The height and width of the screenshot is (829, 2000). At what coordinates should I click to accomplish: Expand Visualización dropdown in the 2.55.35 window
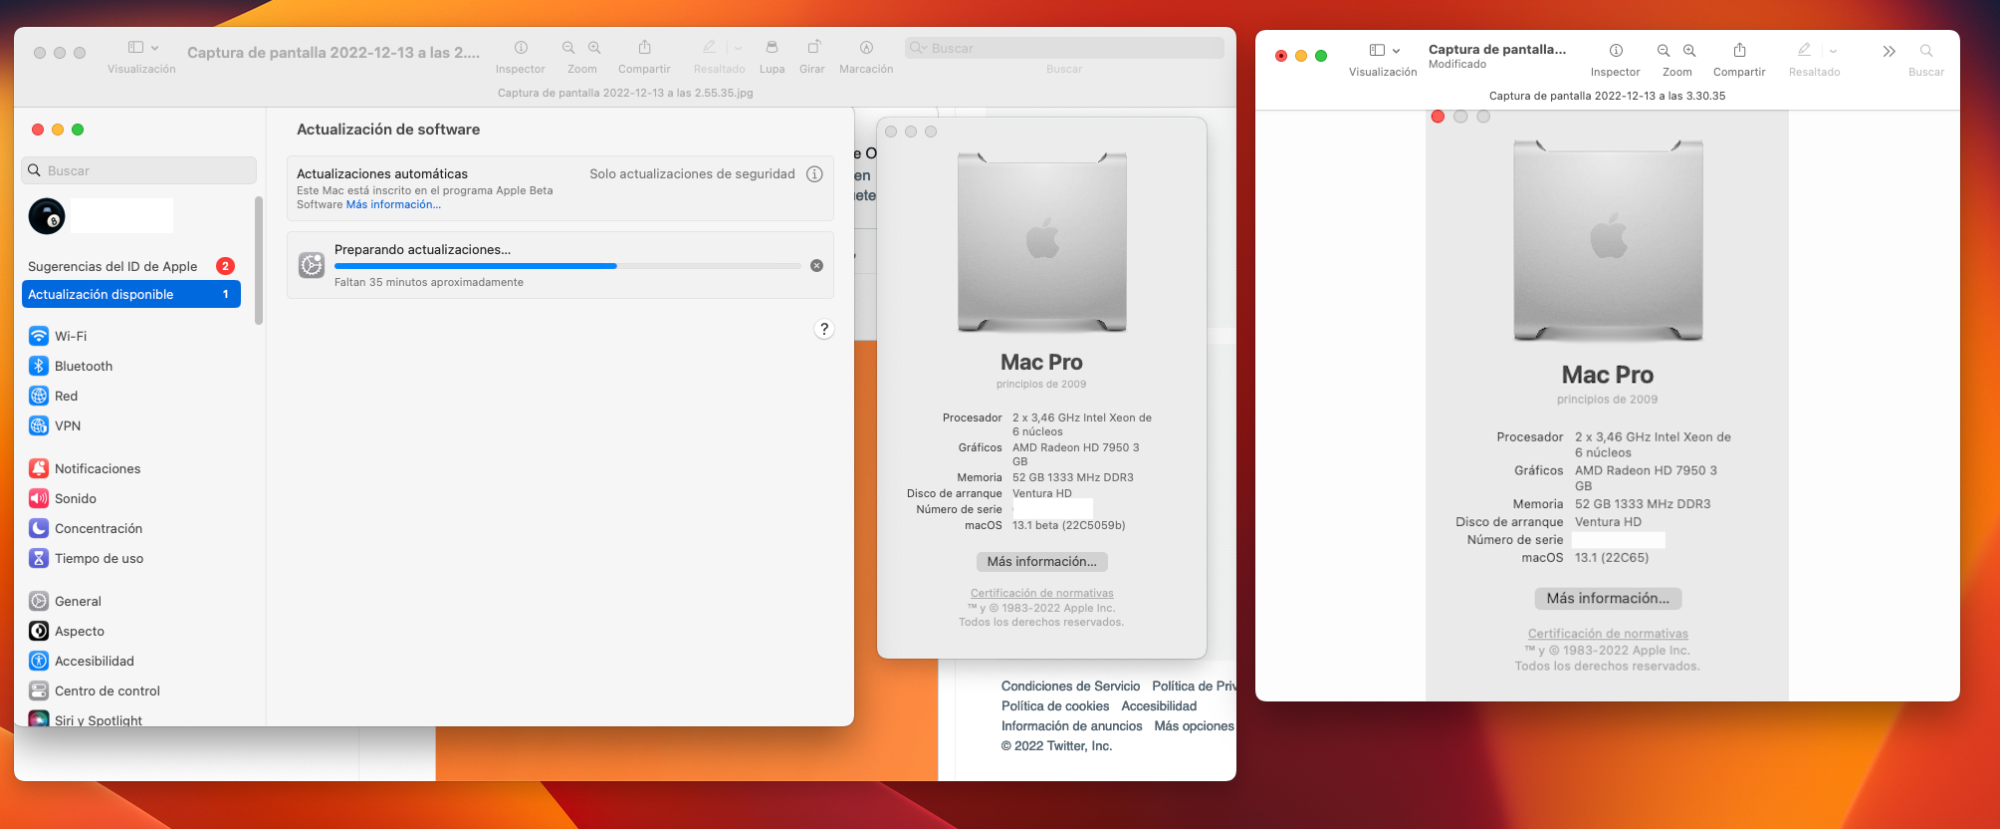pyautogui.click(x=155, y=48)
